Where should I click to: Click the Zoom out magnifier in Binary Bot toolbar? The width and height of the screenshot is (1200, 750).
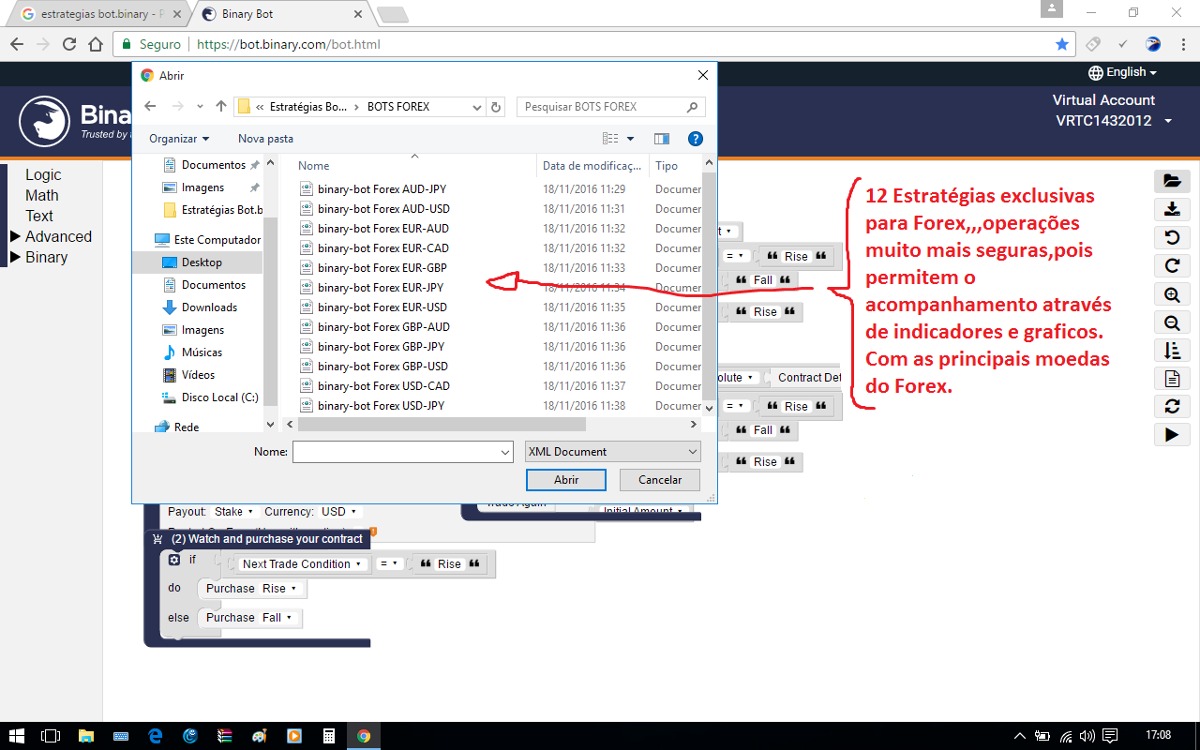click(1172, 322)
